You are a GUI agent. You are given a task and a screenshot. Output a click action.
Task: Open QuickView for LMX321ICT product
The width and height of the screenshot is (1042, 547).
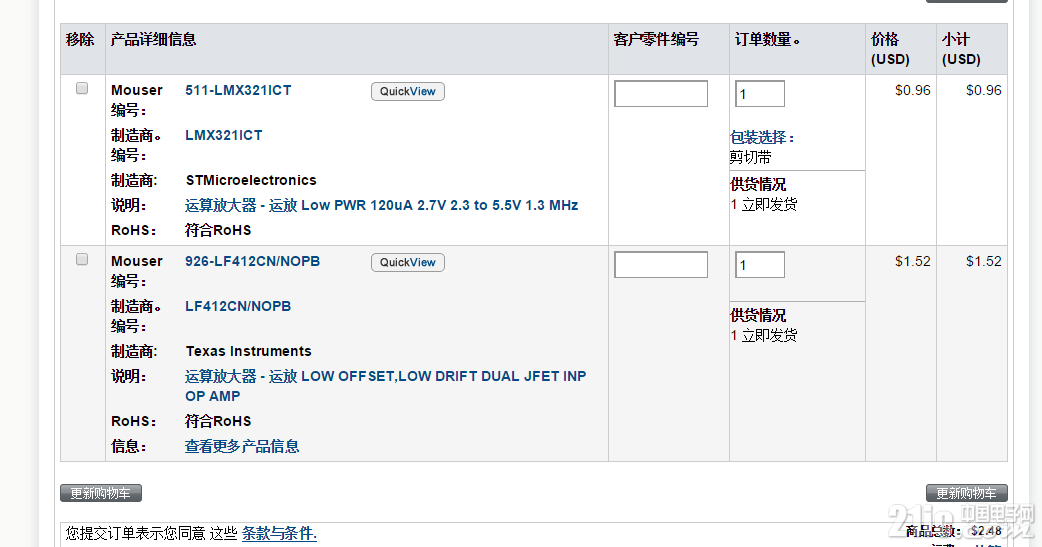click(x=408, y=92)
